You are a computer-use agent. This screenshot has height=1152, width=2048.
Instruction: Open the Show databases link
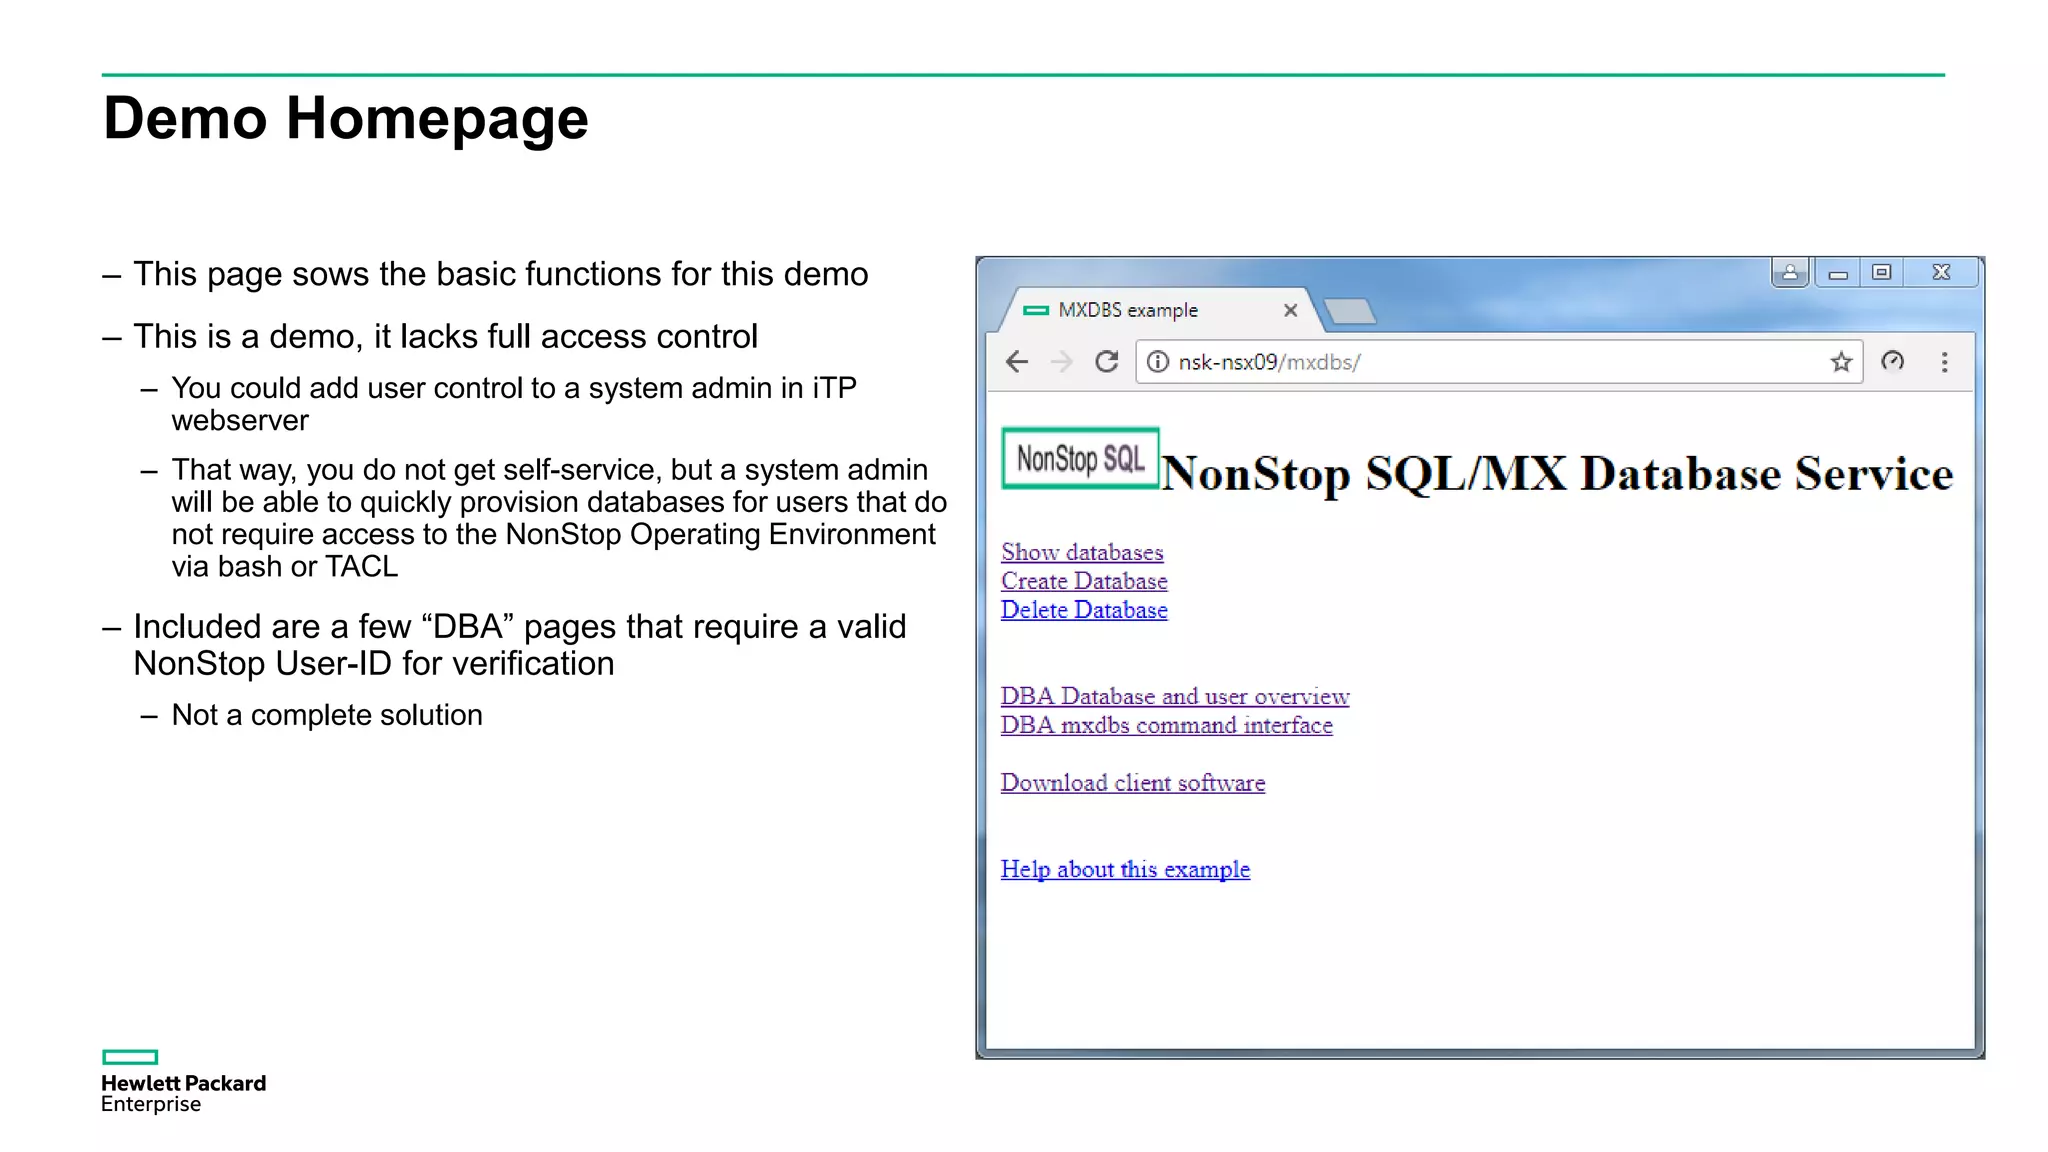point(1082,552)
